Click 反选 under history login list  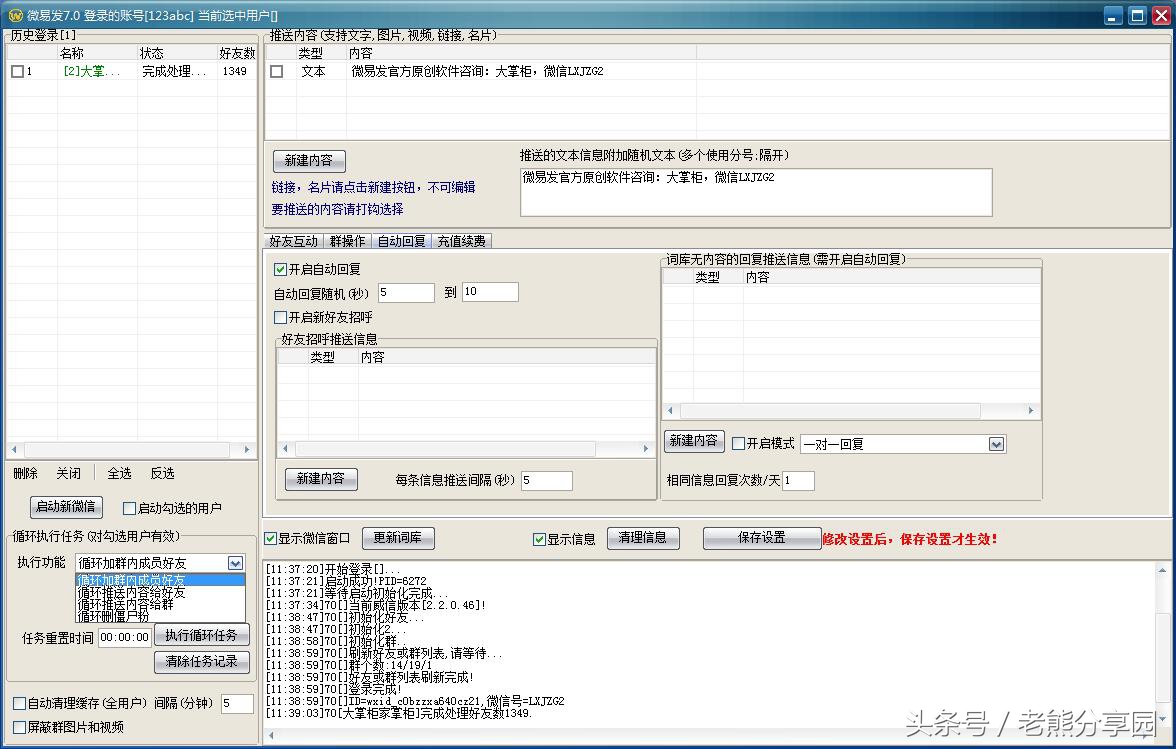click(163, 473)
